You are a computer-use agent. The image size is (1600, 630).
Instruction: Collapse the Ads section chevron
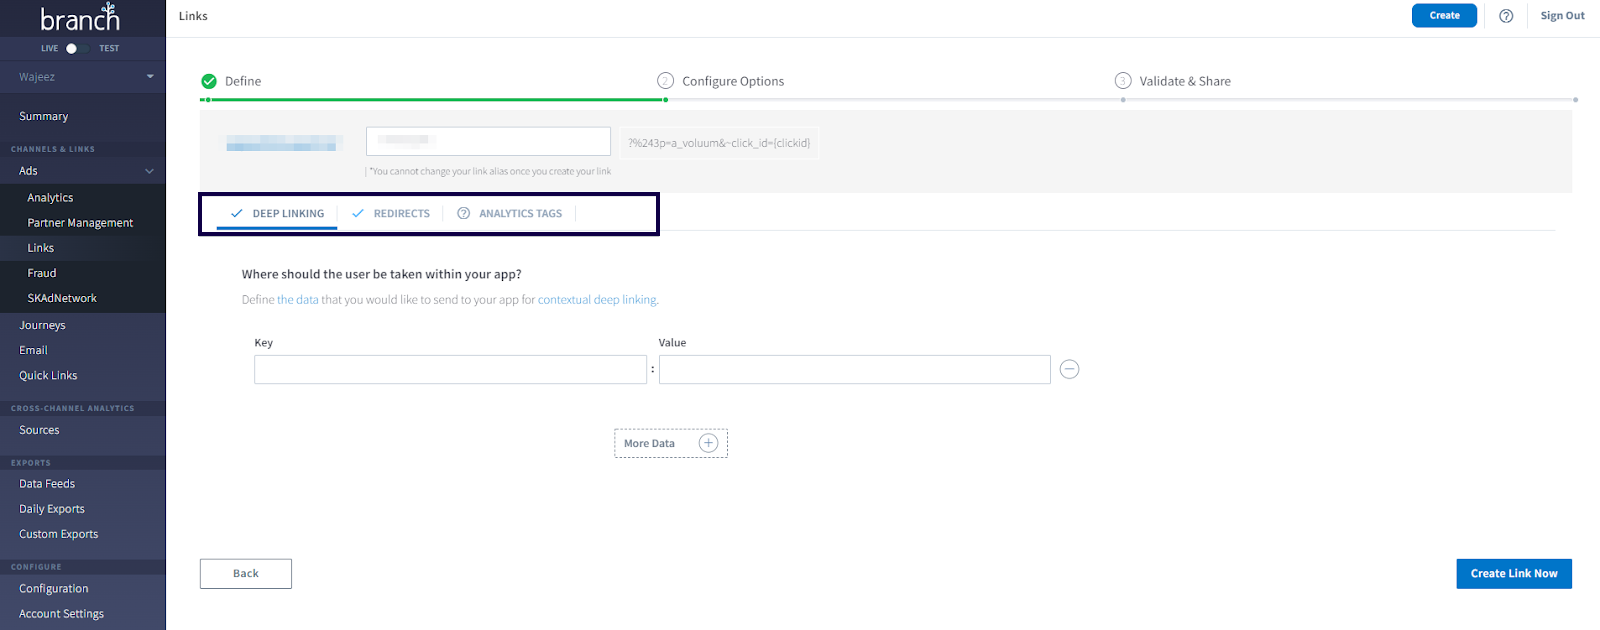point(149,171)
